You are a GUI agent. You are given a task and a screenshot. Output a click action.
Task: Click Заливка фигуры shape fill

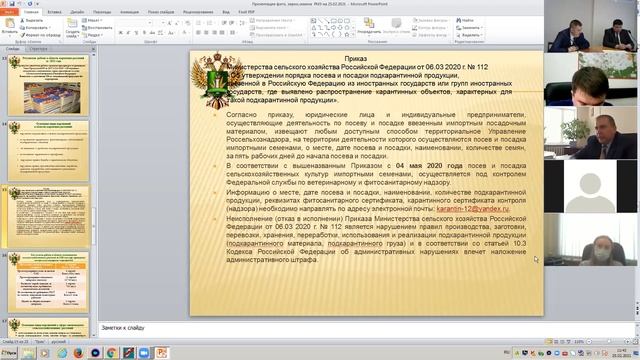(x=431, y=20)
